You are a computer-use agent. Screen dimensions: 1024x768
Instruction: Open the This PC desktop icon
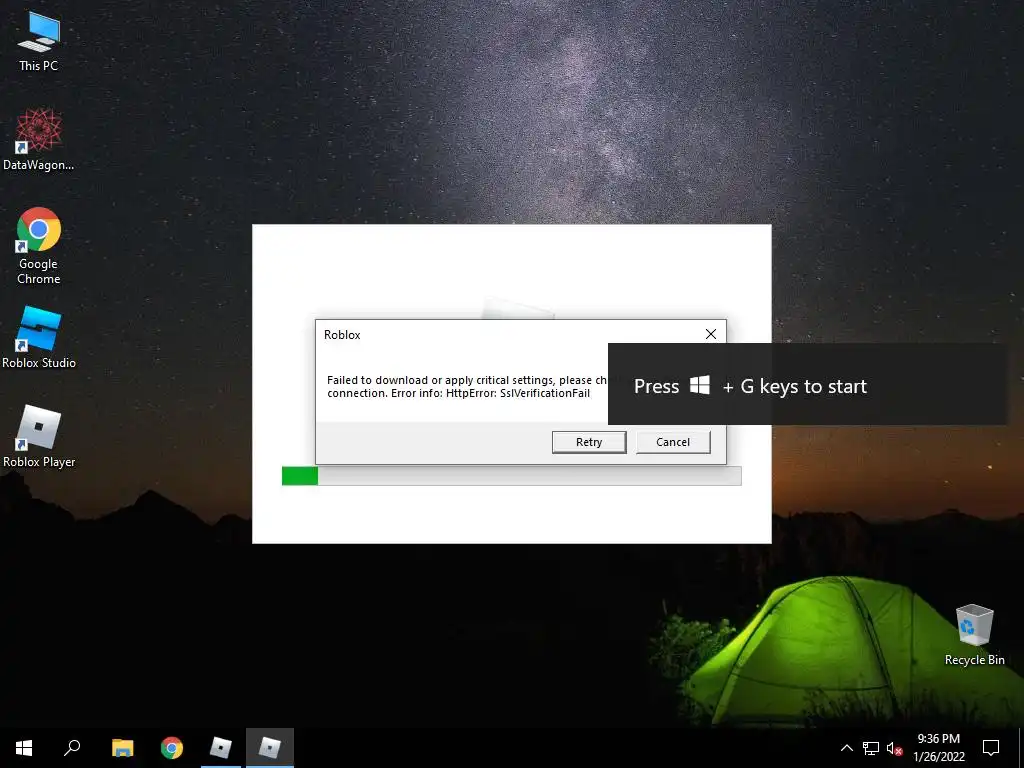[x=39, y=41]
